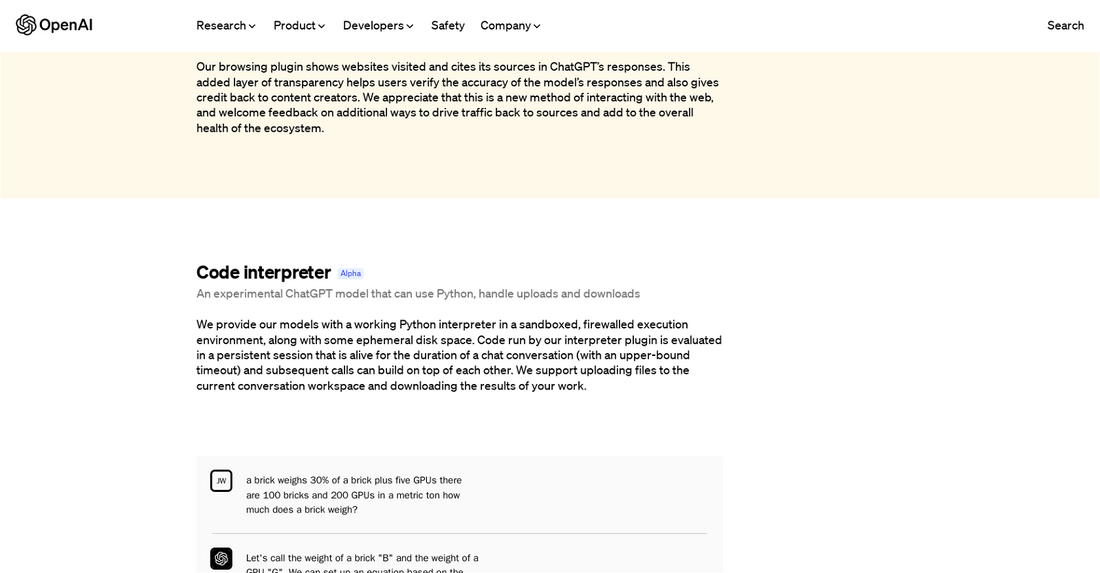Expand the chevron next to Product
Viewport: 1100px width, 573px height.
321,26
